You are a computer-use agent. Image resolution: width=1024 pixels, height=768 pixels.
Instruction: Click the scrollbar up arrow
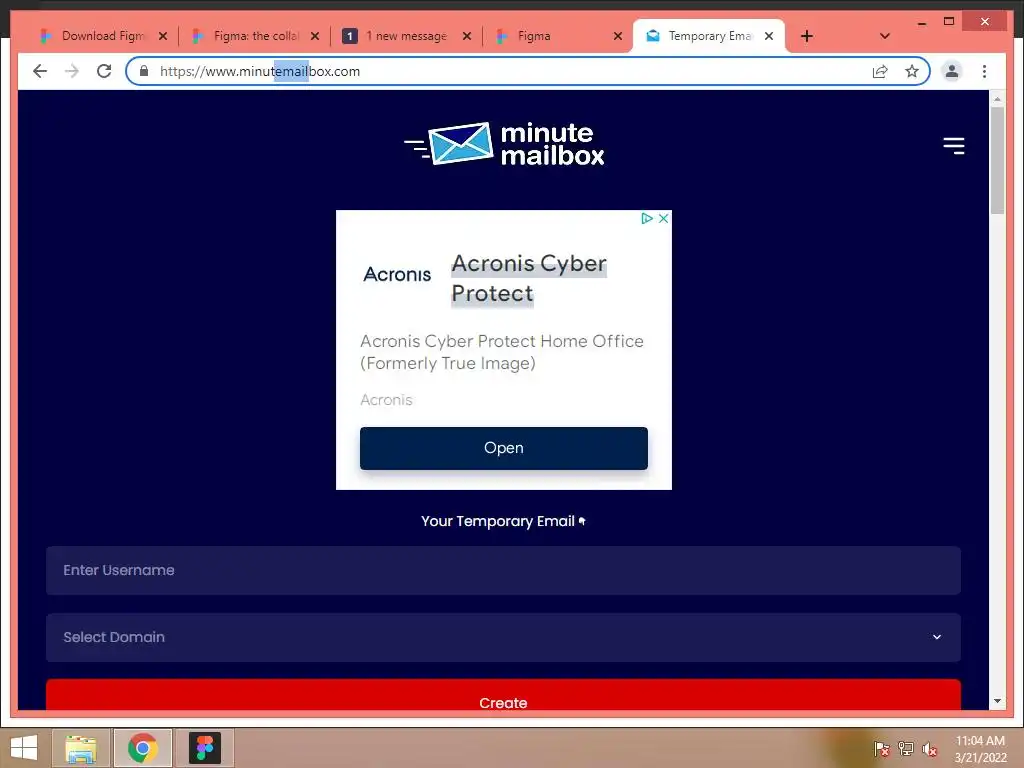[997, 99]
